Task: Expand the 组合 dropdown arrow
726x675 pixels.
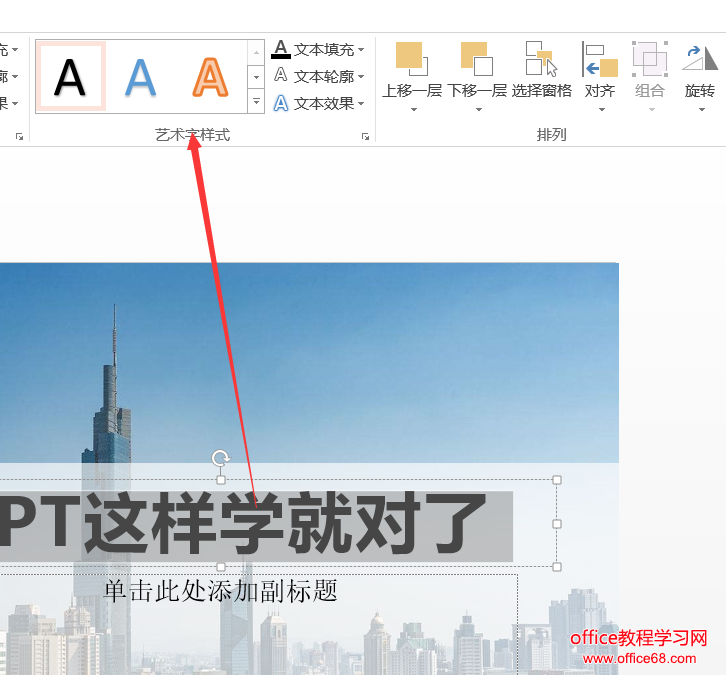Action: click(652, 110)
